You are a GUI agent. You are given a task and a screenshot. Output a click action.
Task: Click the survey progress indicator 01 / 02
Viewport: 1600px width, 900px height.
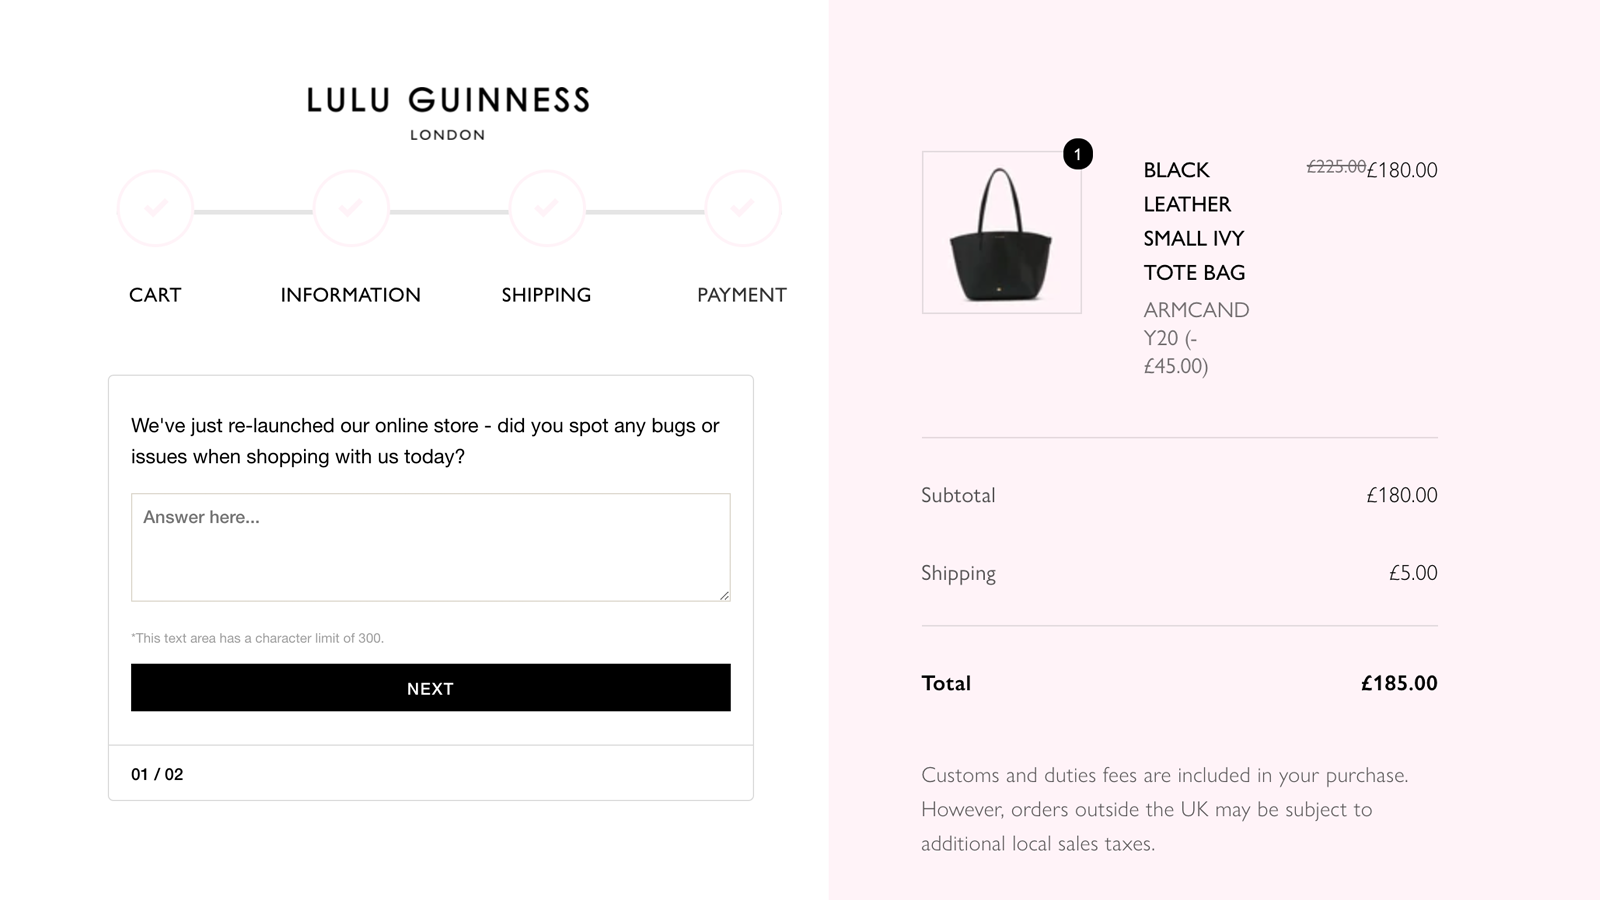coord(156,773)
